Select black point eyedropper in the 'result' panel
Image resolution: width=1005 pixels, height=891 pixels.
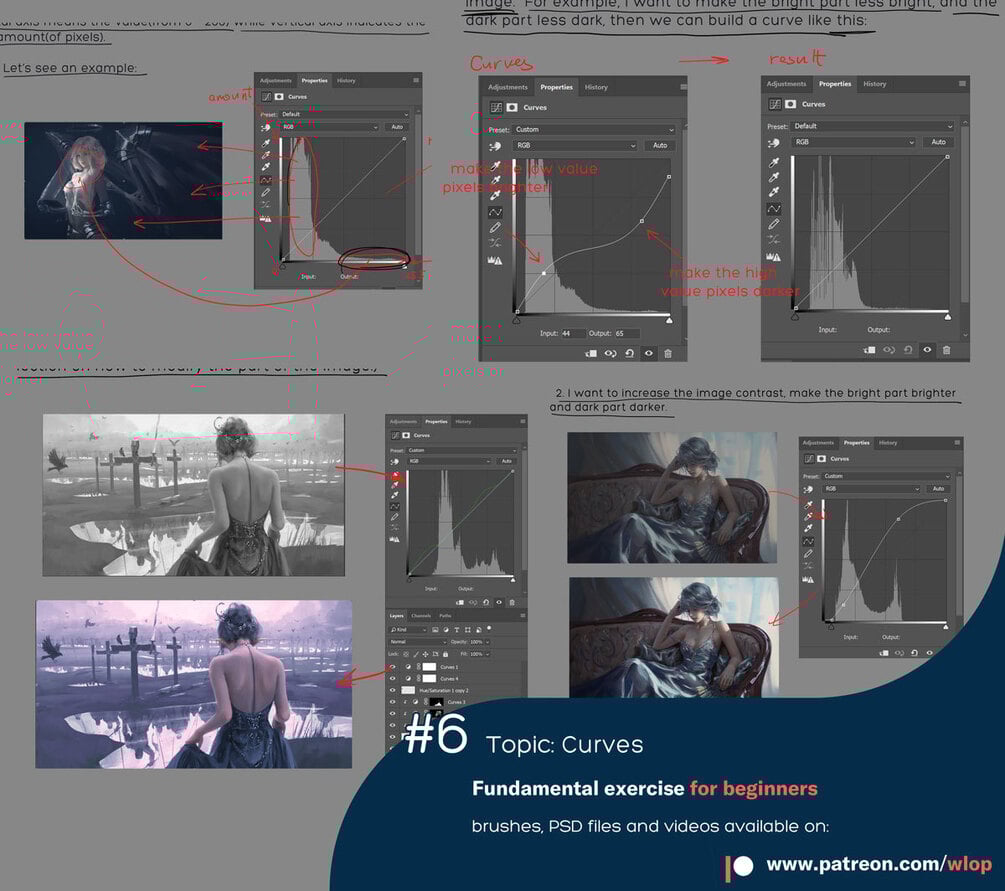(x=774, y=163)
